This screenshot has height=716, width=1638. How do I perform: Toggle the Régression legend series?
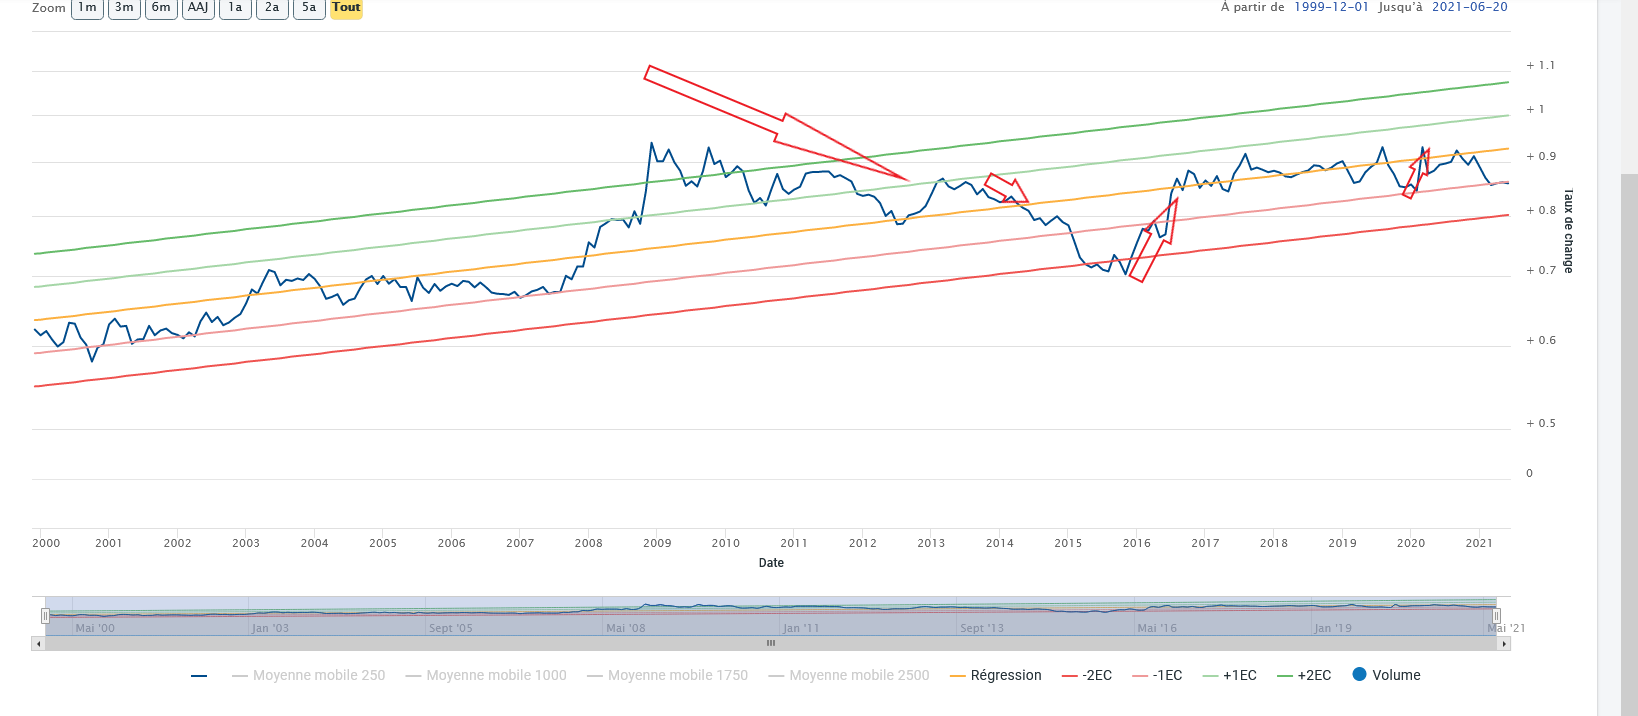(995, 676)
